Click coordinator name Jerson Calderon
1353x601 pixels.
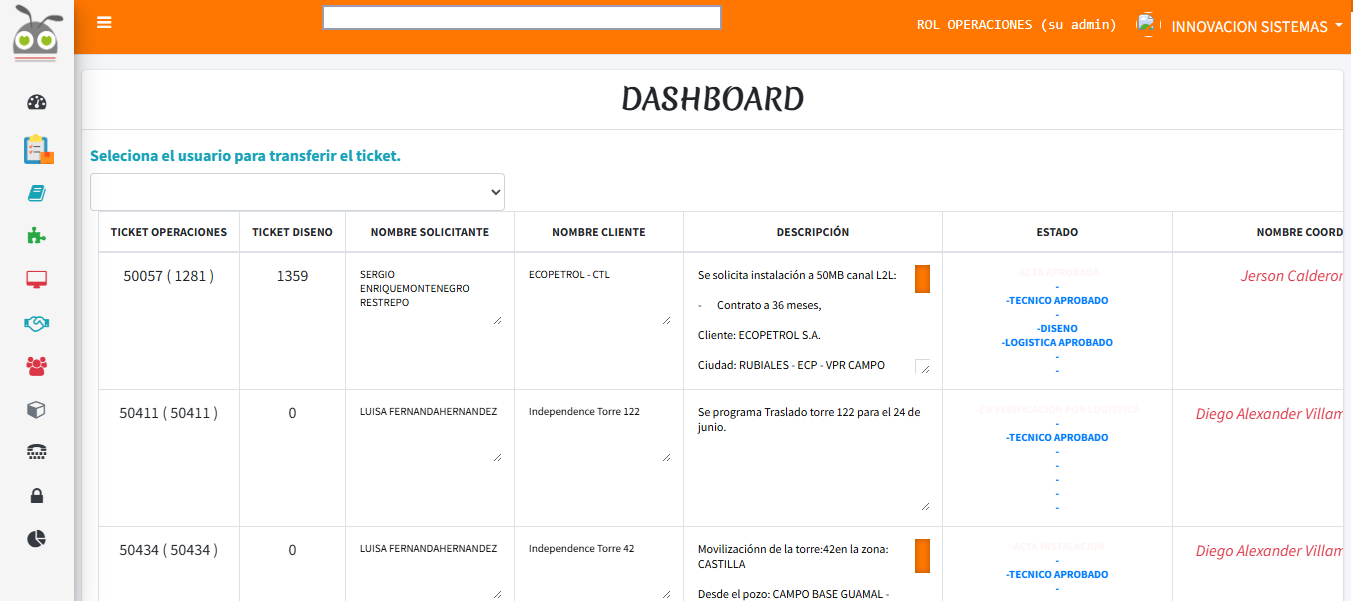[x=1292, y=276]
